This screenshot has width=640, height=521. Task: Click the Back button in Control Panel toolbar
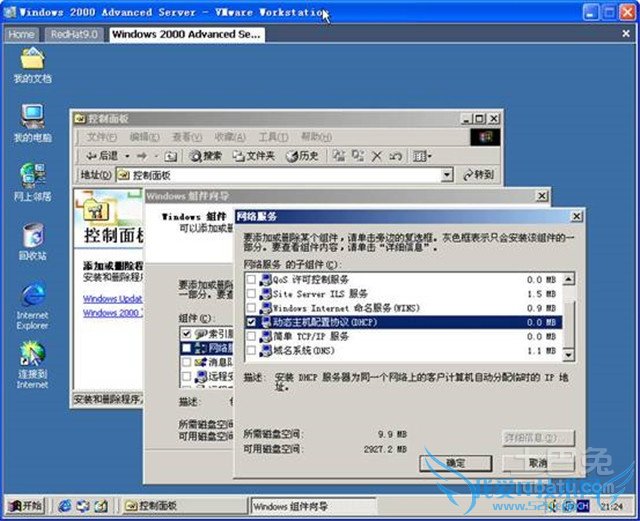[x=102, y=156]
